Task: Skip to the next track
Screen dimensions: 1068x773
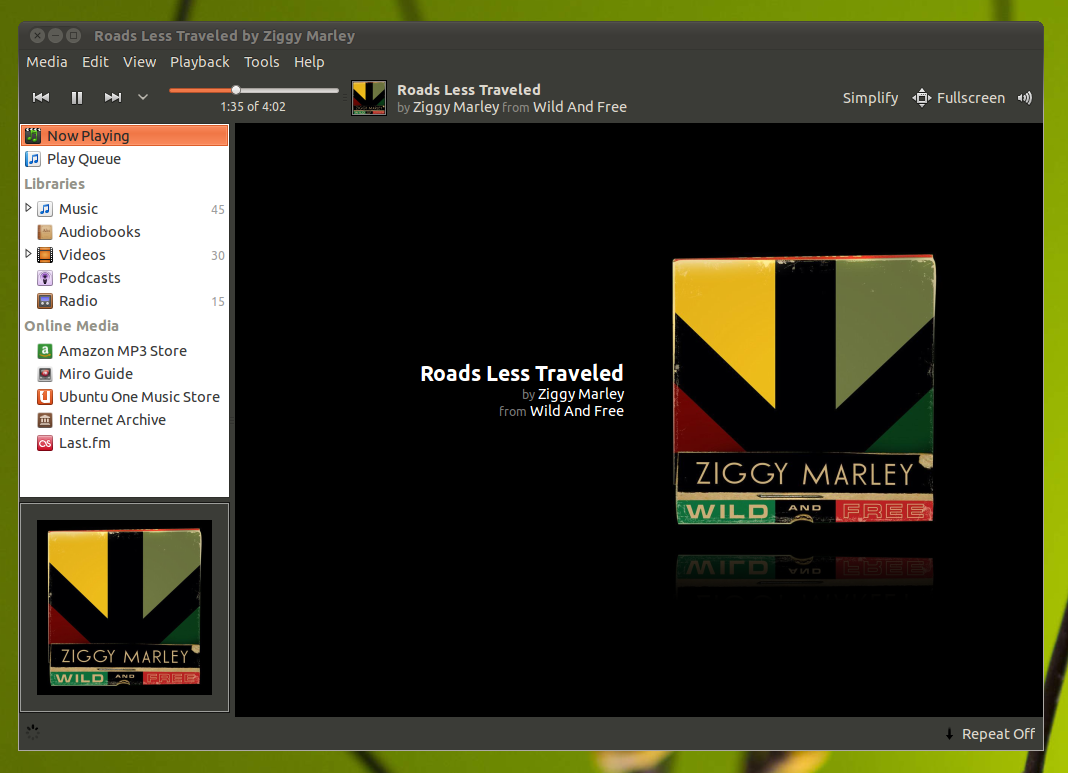Action: pyautogui.click(x=112, y=97)
